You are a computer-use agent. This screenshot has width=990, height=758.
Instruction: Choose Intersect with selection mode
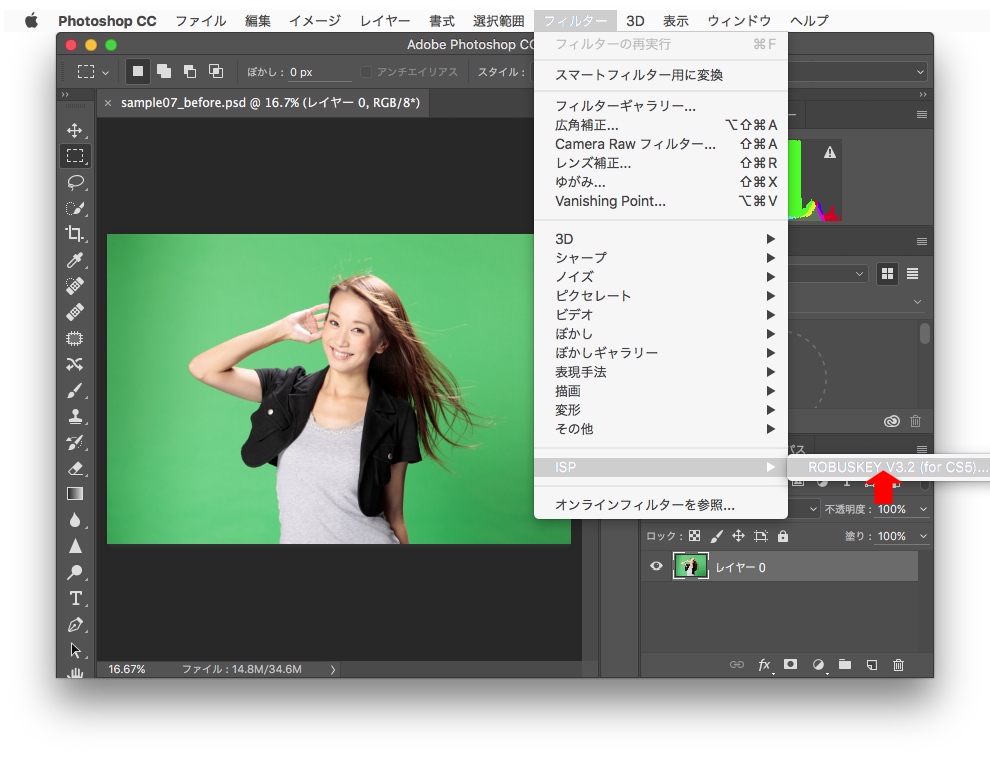tap(216, 71)
